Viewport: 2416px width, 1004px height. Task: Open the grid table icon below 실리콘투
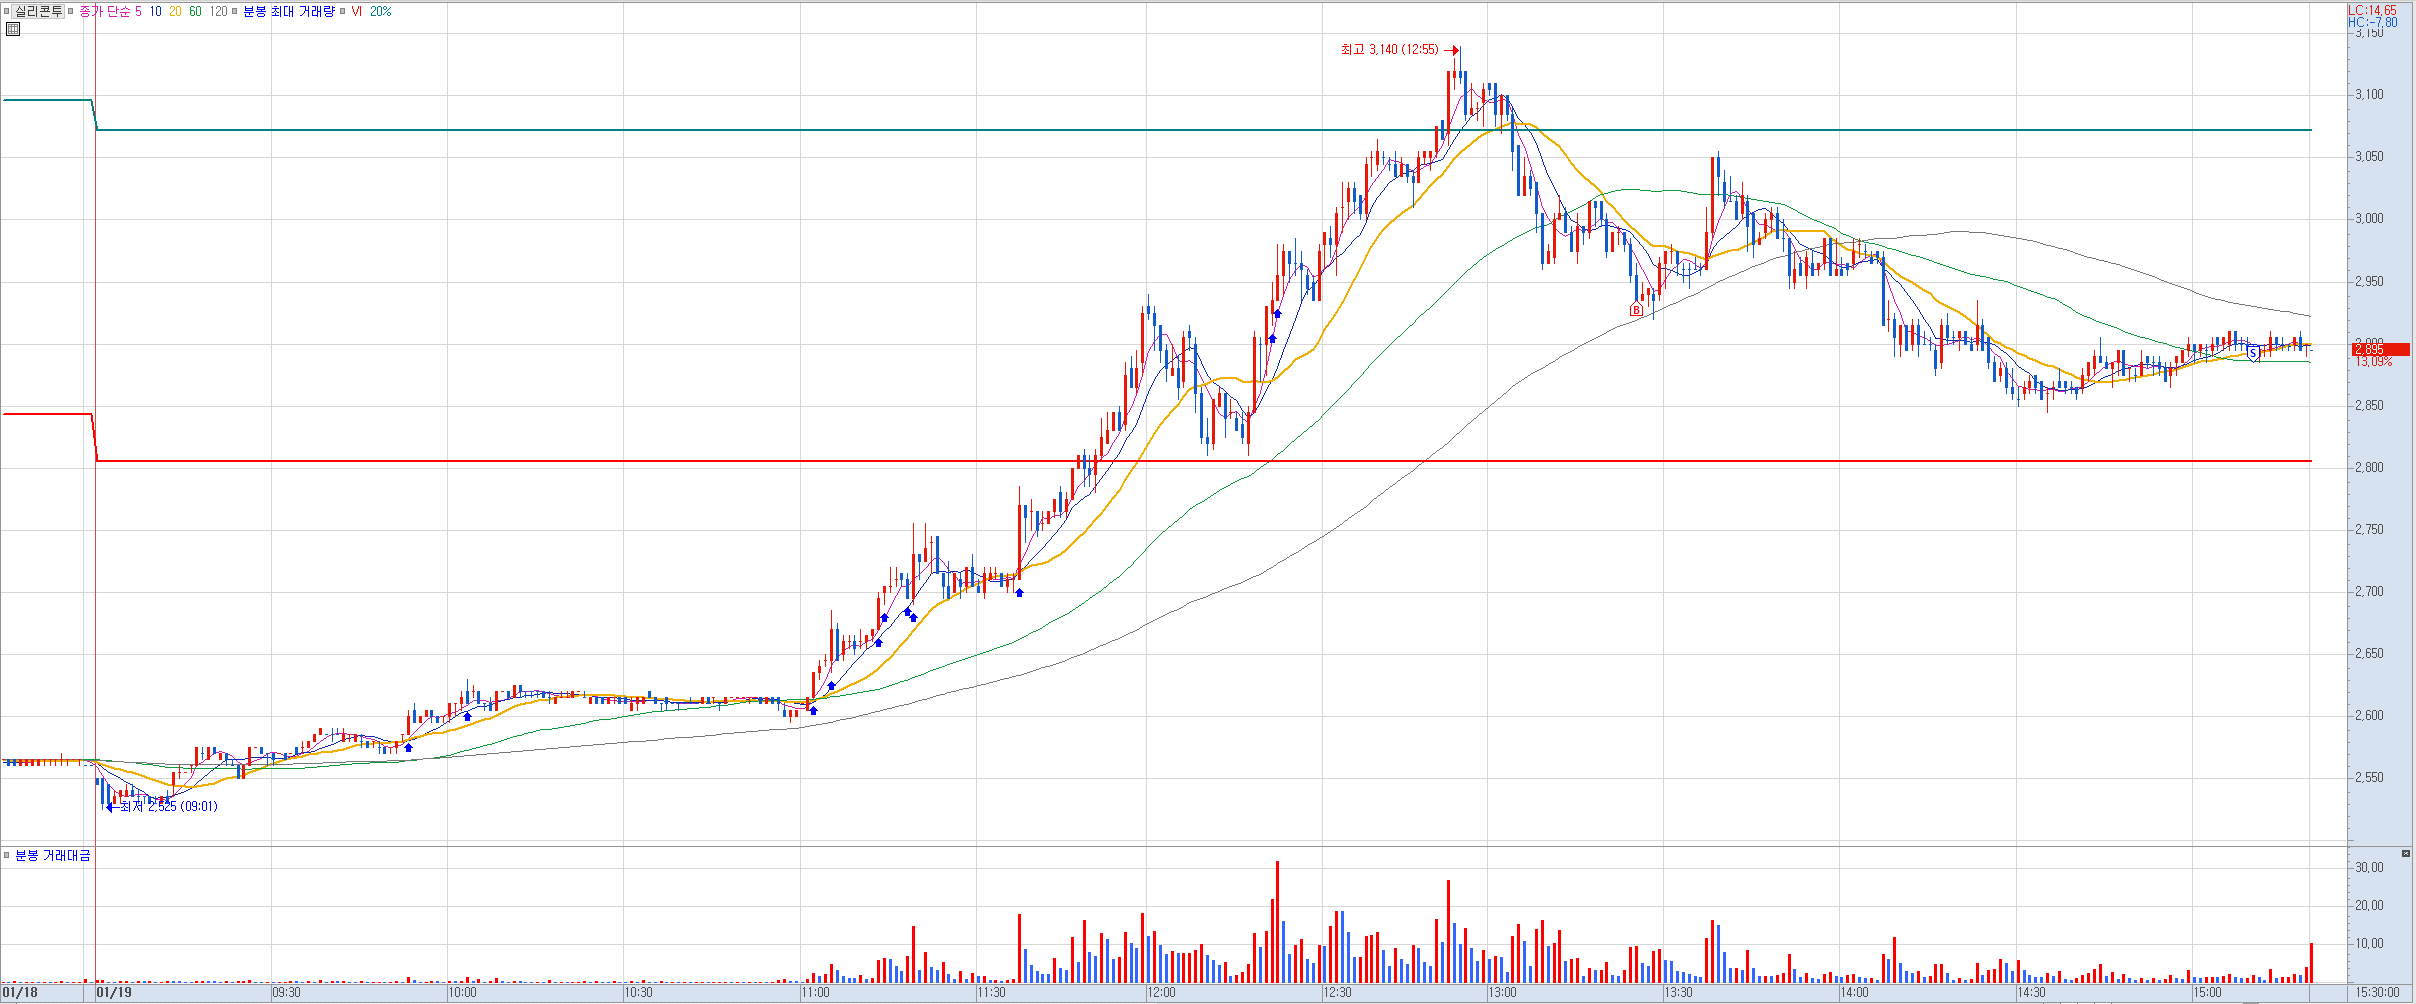tap(13, 29)
